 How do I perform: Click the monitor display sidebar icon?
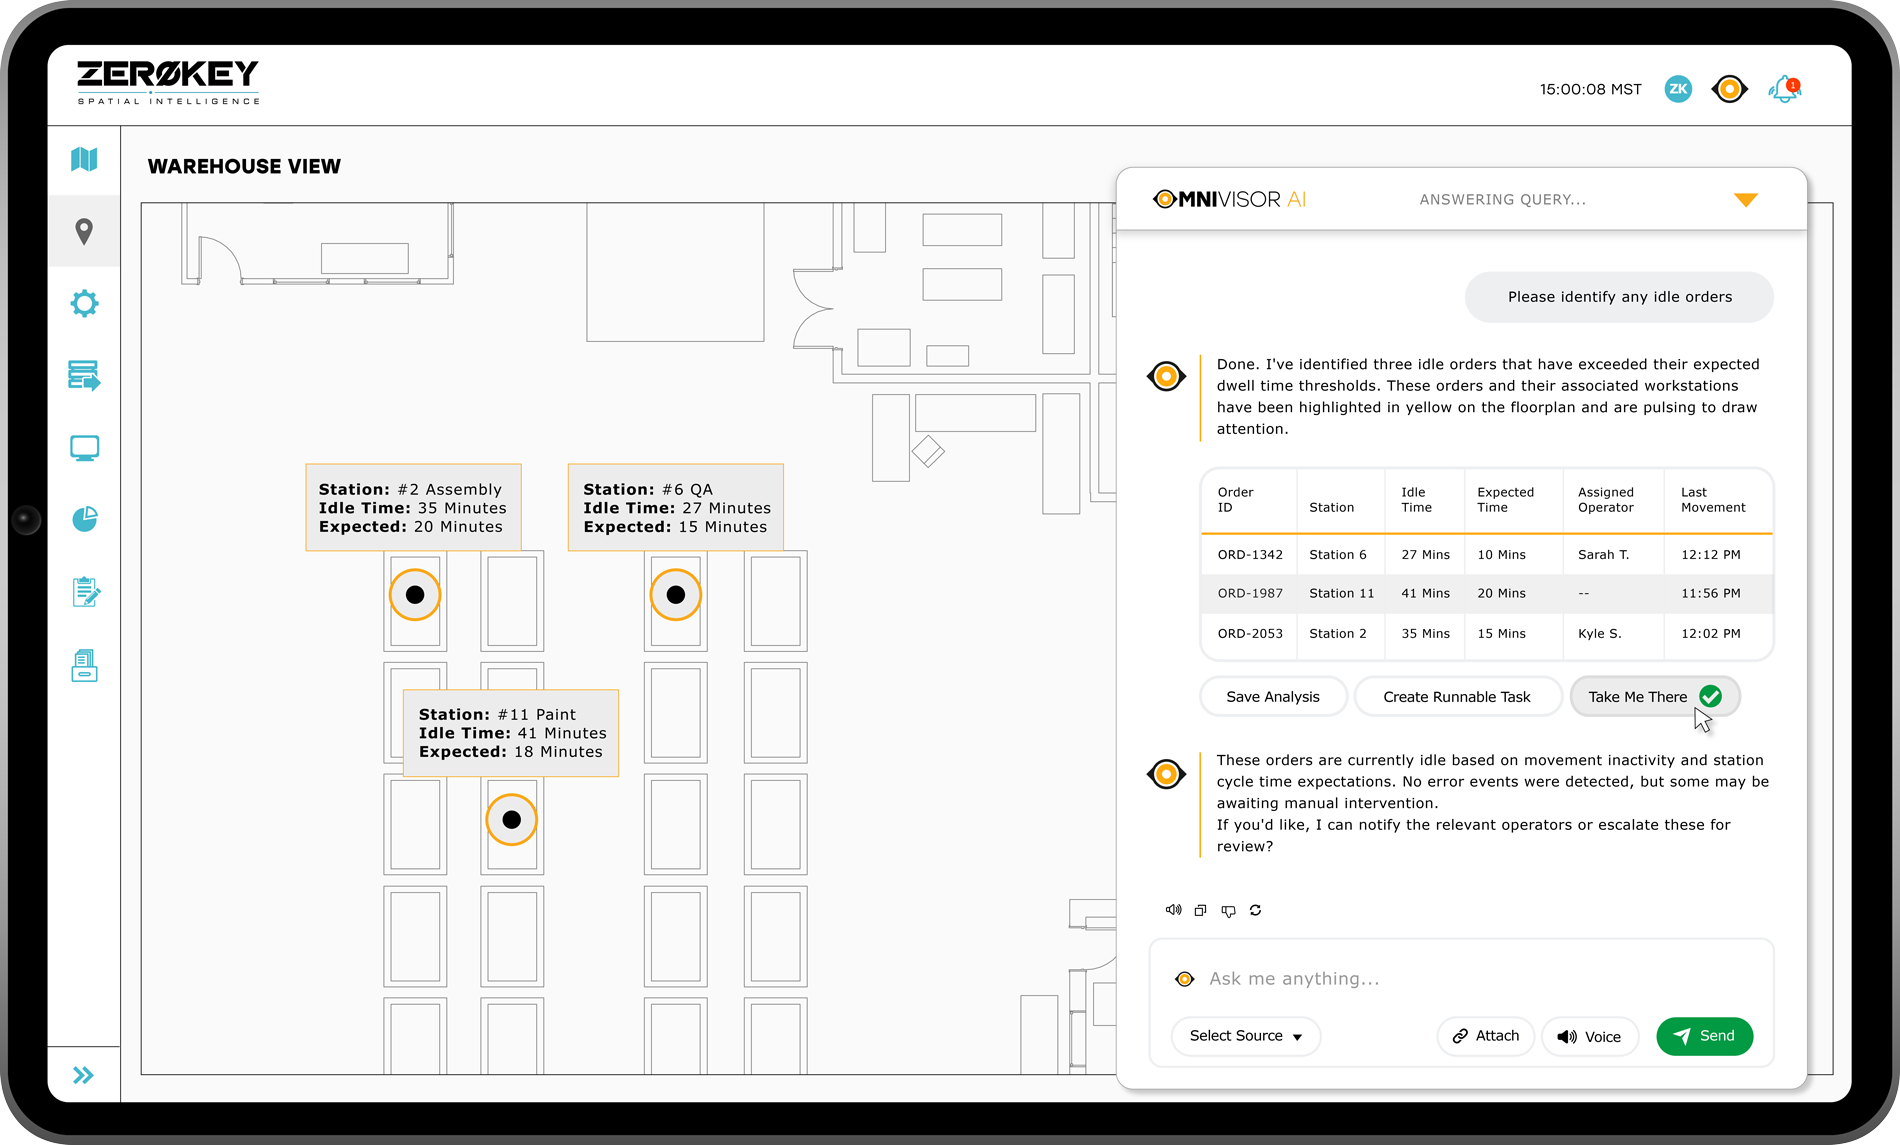tap(84, 448)
